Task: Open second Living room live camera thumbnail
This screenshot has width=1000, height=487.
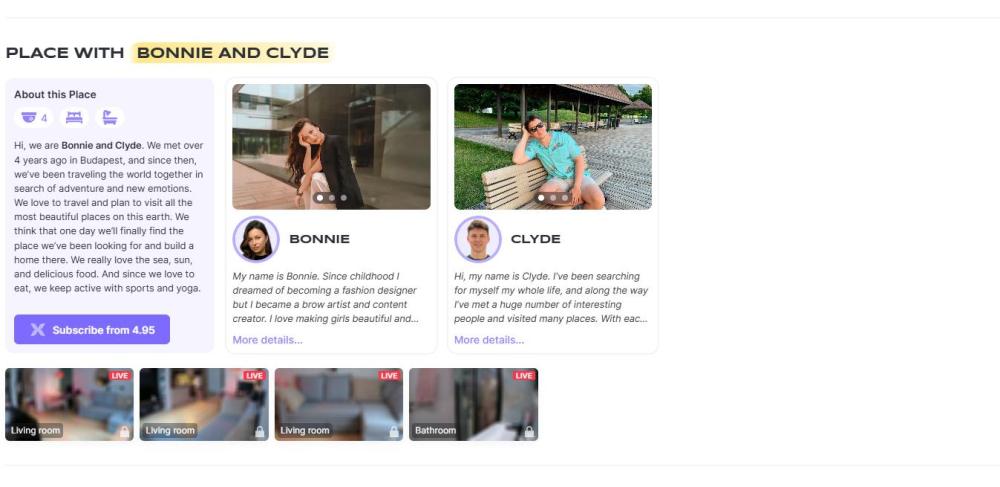Action: pyautogui.click(x=204, y=404)
